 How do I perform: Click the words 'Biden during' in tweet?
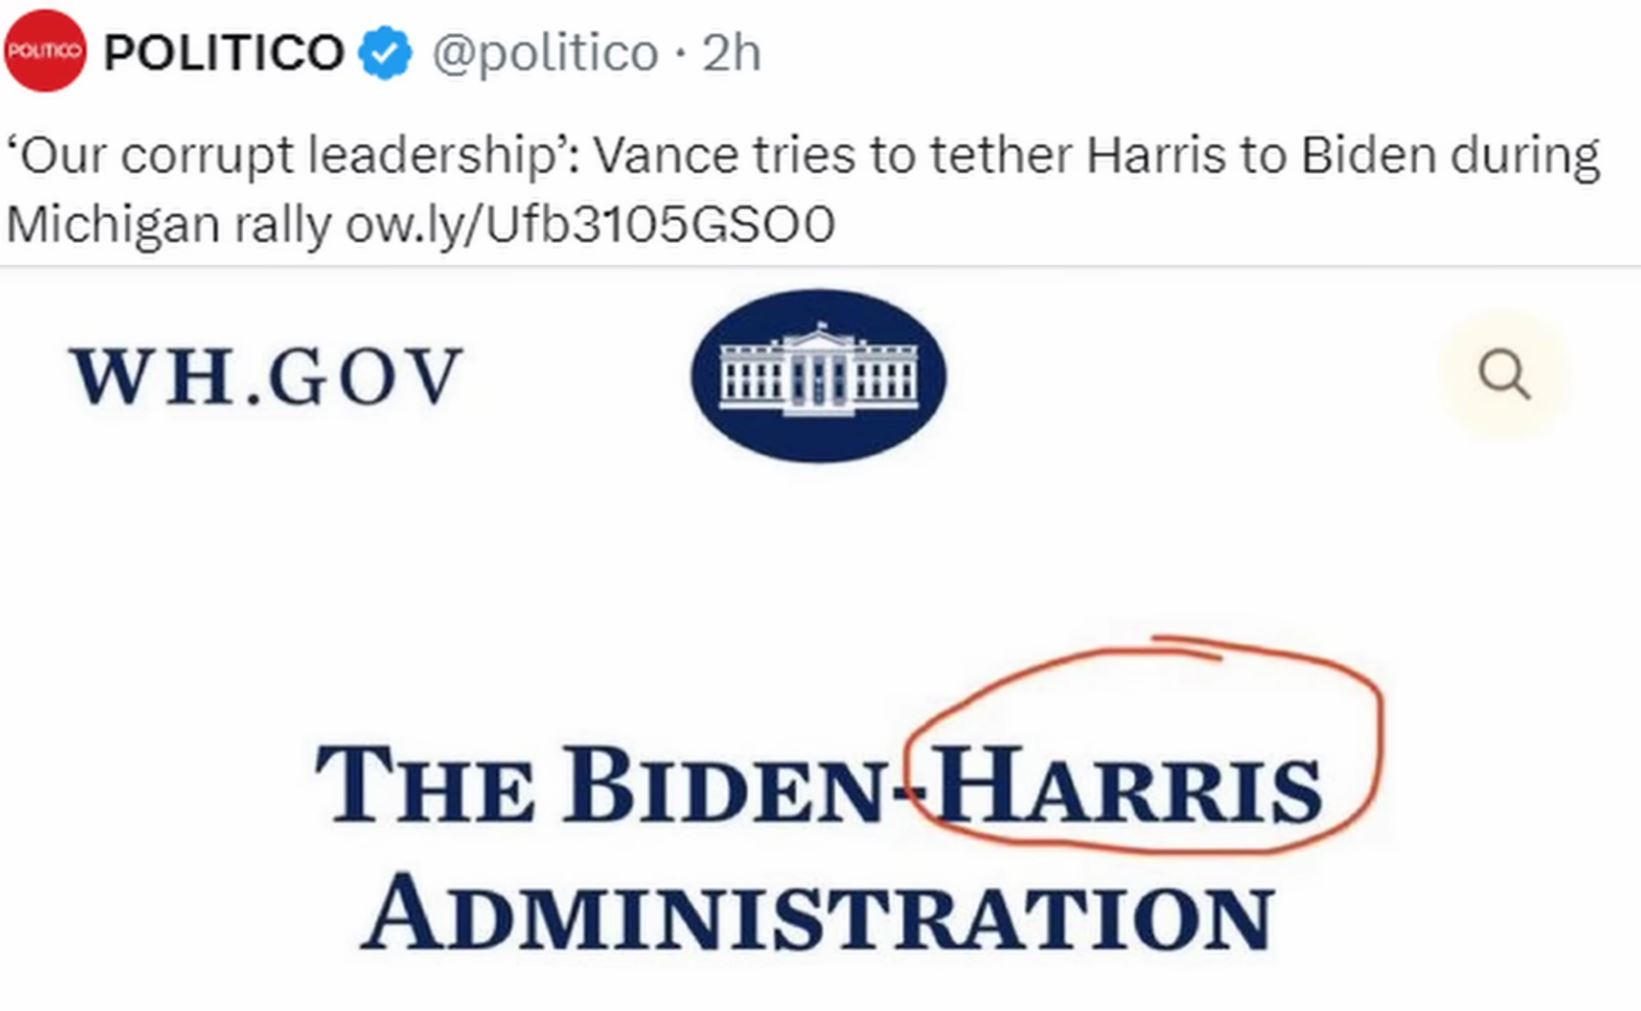1450,156
